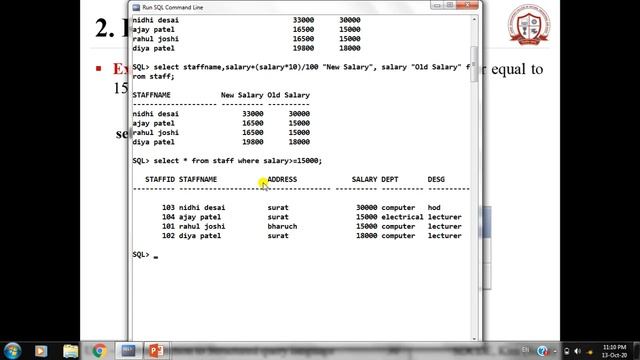Switch to the SQL Command Line taskbar button

128,351
